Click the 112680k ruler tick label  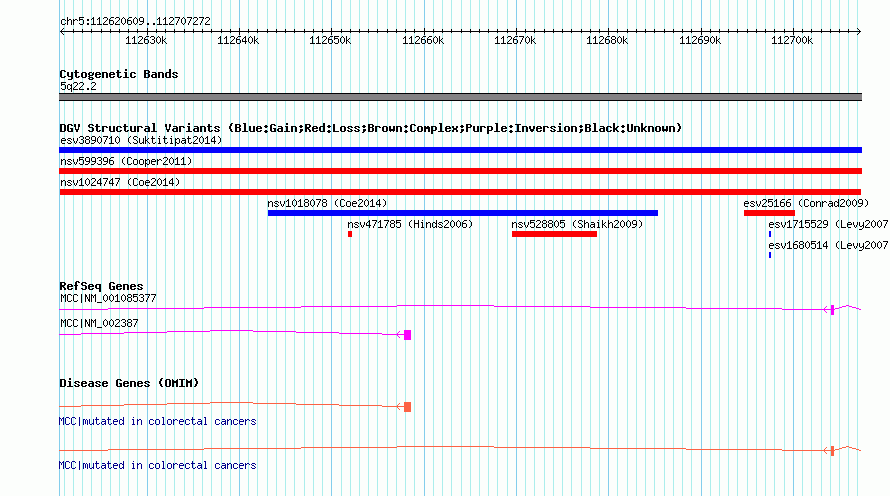coord(607,40)
